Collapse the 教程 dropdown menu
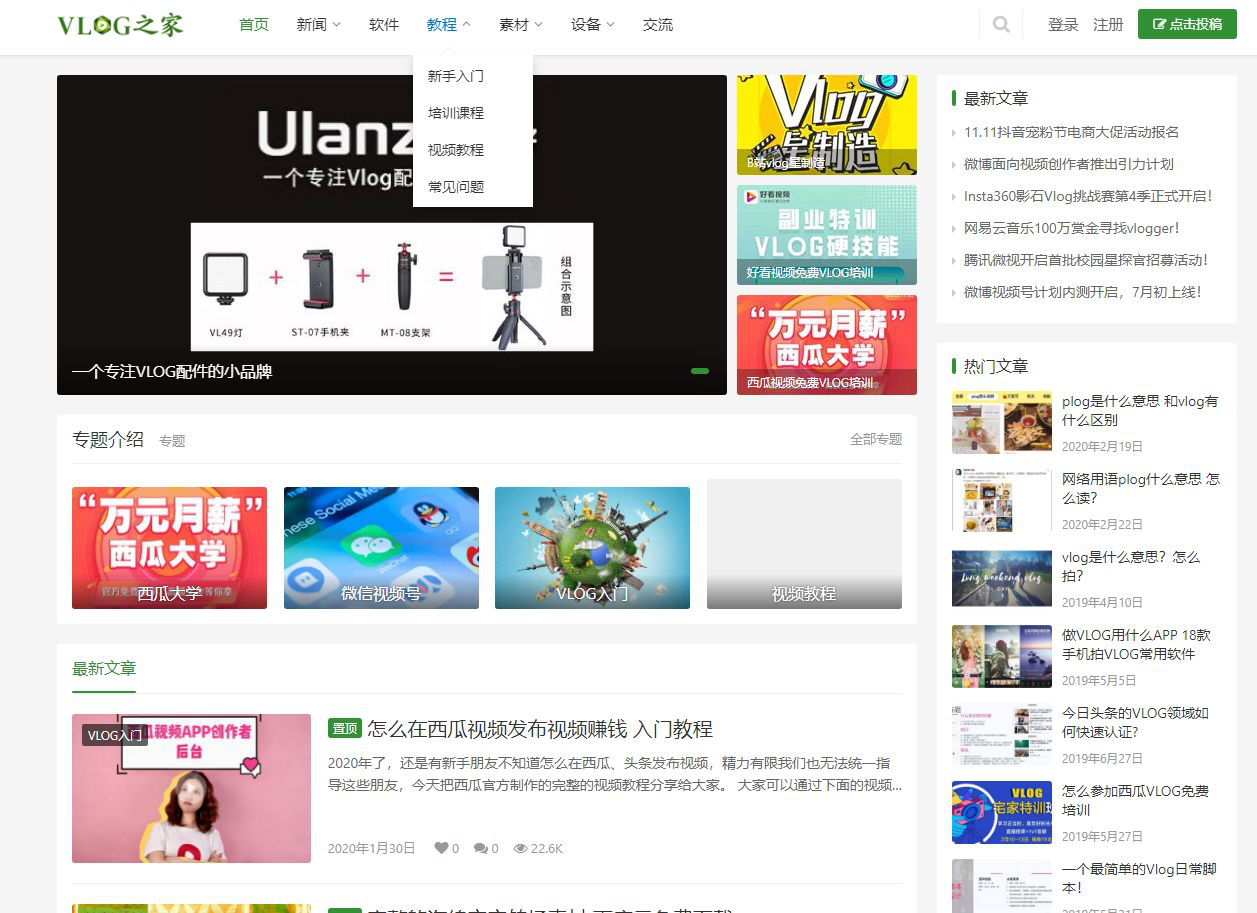The image size is (1257, 913). pyautogui.click(x=448, y=25)
